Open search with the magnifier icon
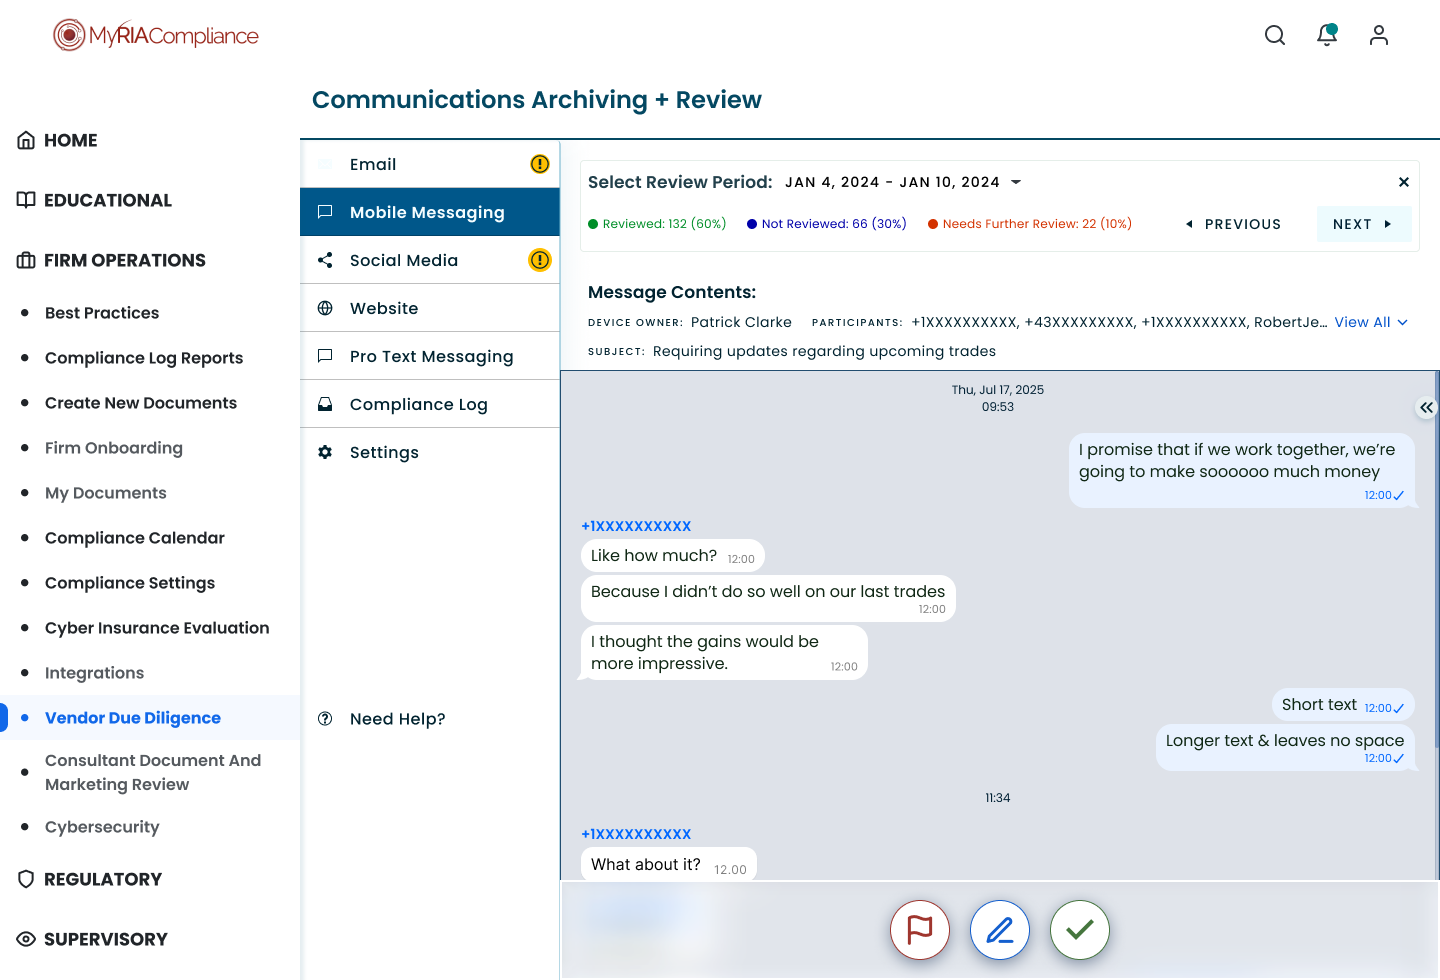Screen dimensions: 1440x980 click(x=1275, y=35)
